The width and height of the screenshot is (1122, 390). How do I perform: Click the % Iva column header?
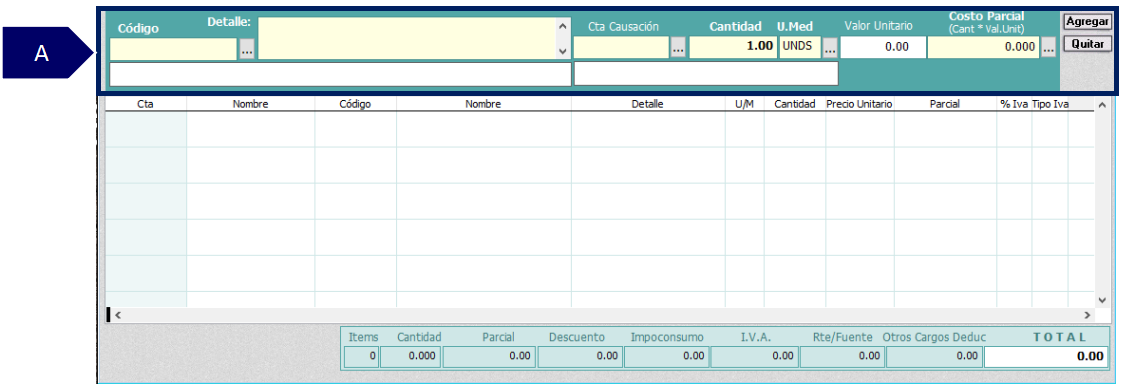click(1014, 104)
